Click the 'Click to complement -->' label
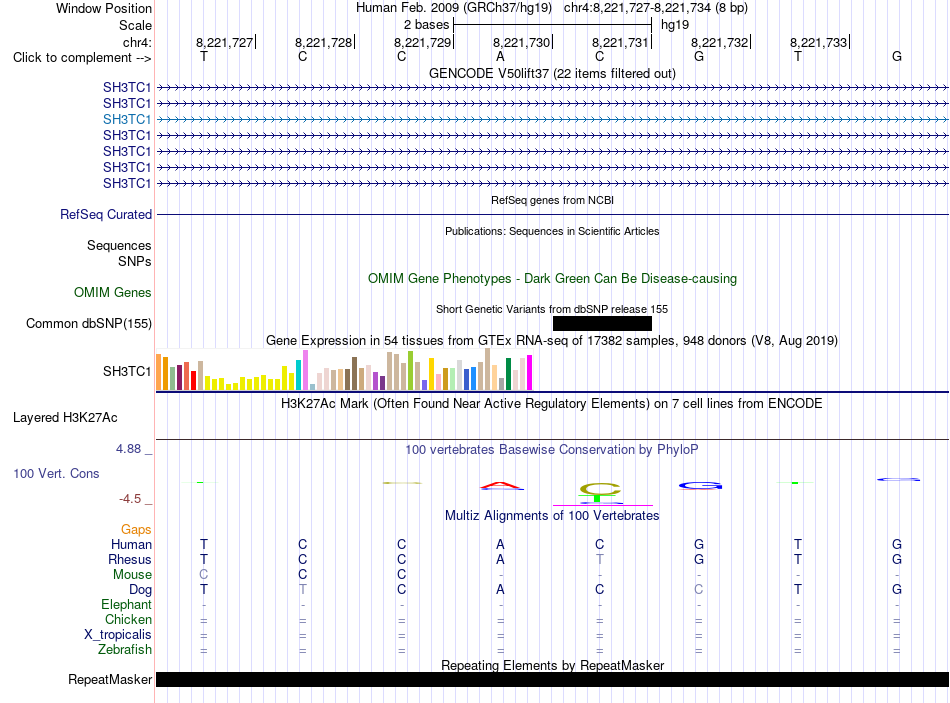 point(82,58)
